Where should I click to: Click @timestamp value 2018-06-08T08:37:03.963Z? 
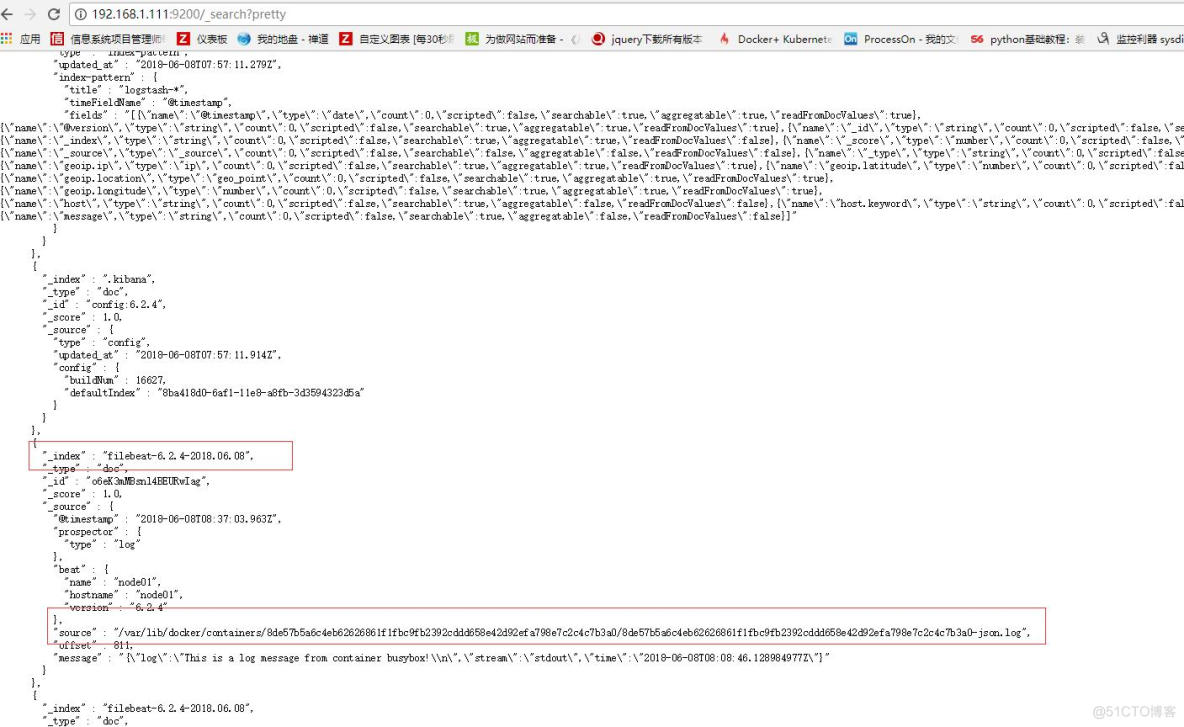click(x=208, y=519)
